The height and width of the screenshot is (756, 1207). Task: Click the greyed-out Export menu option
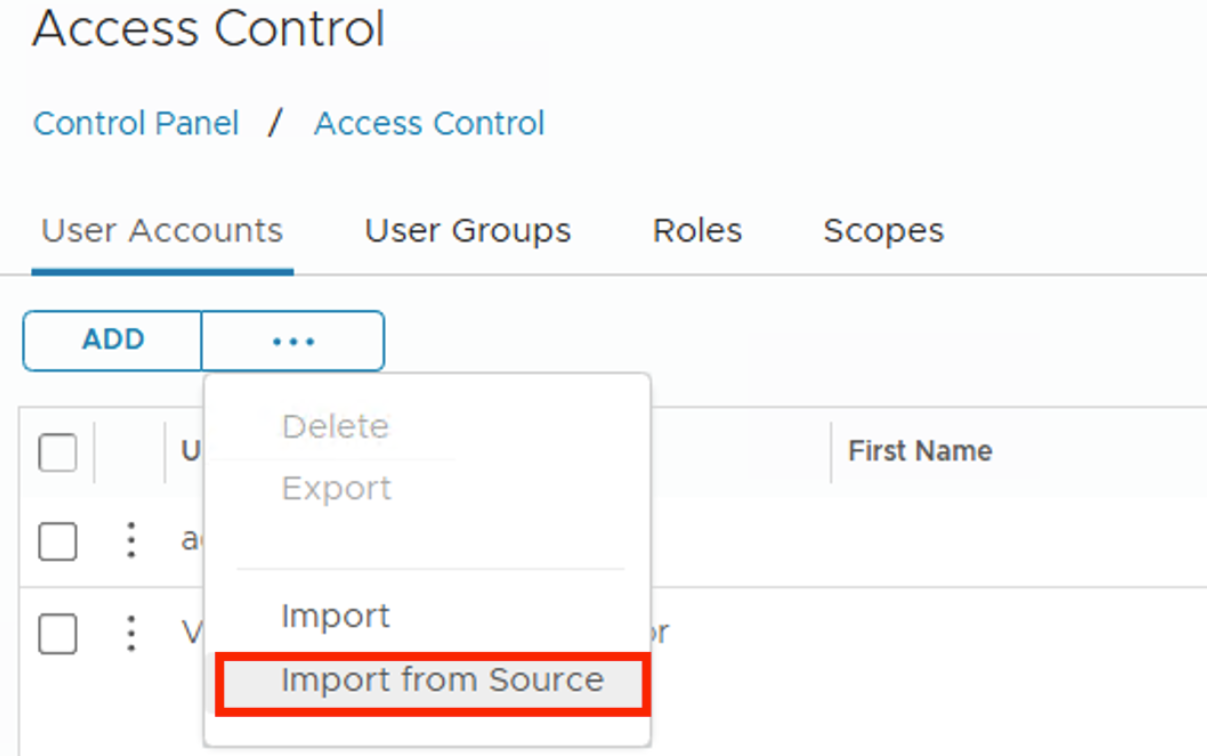coord(336,489)
